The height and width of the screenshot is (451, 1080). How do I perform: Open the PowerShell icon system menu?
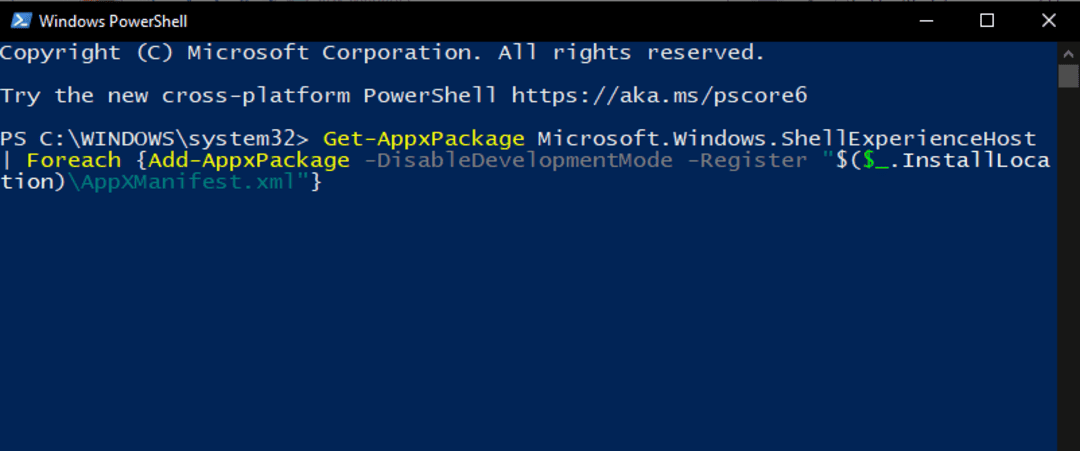pyautogui.click(x=21, y=21)
